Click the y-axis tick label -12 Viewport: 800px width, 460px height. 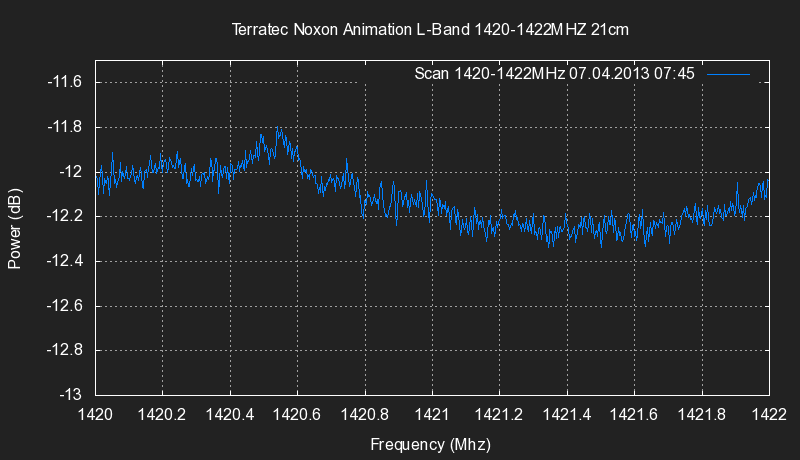tap(70, 171)
